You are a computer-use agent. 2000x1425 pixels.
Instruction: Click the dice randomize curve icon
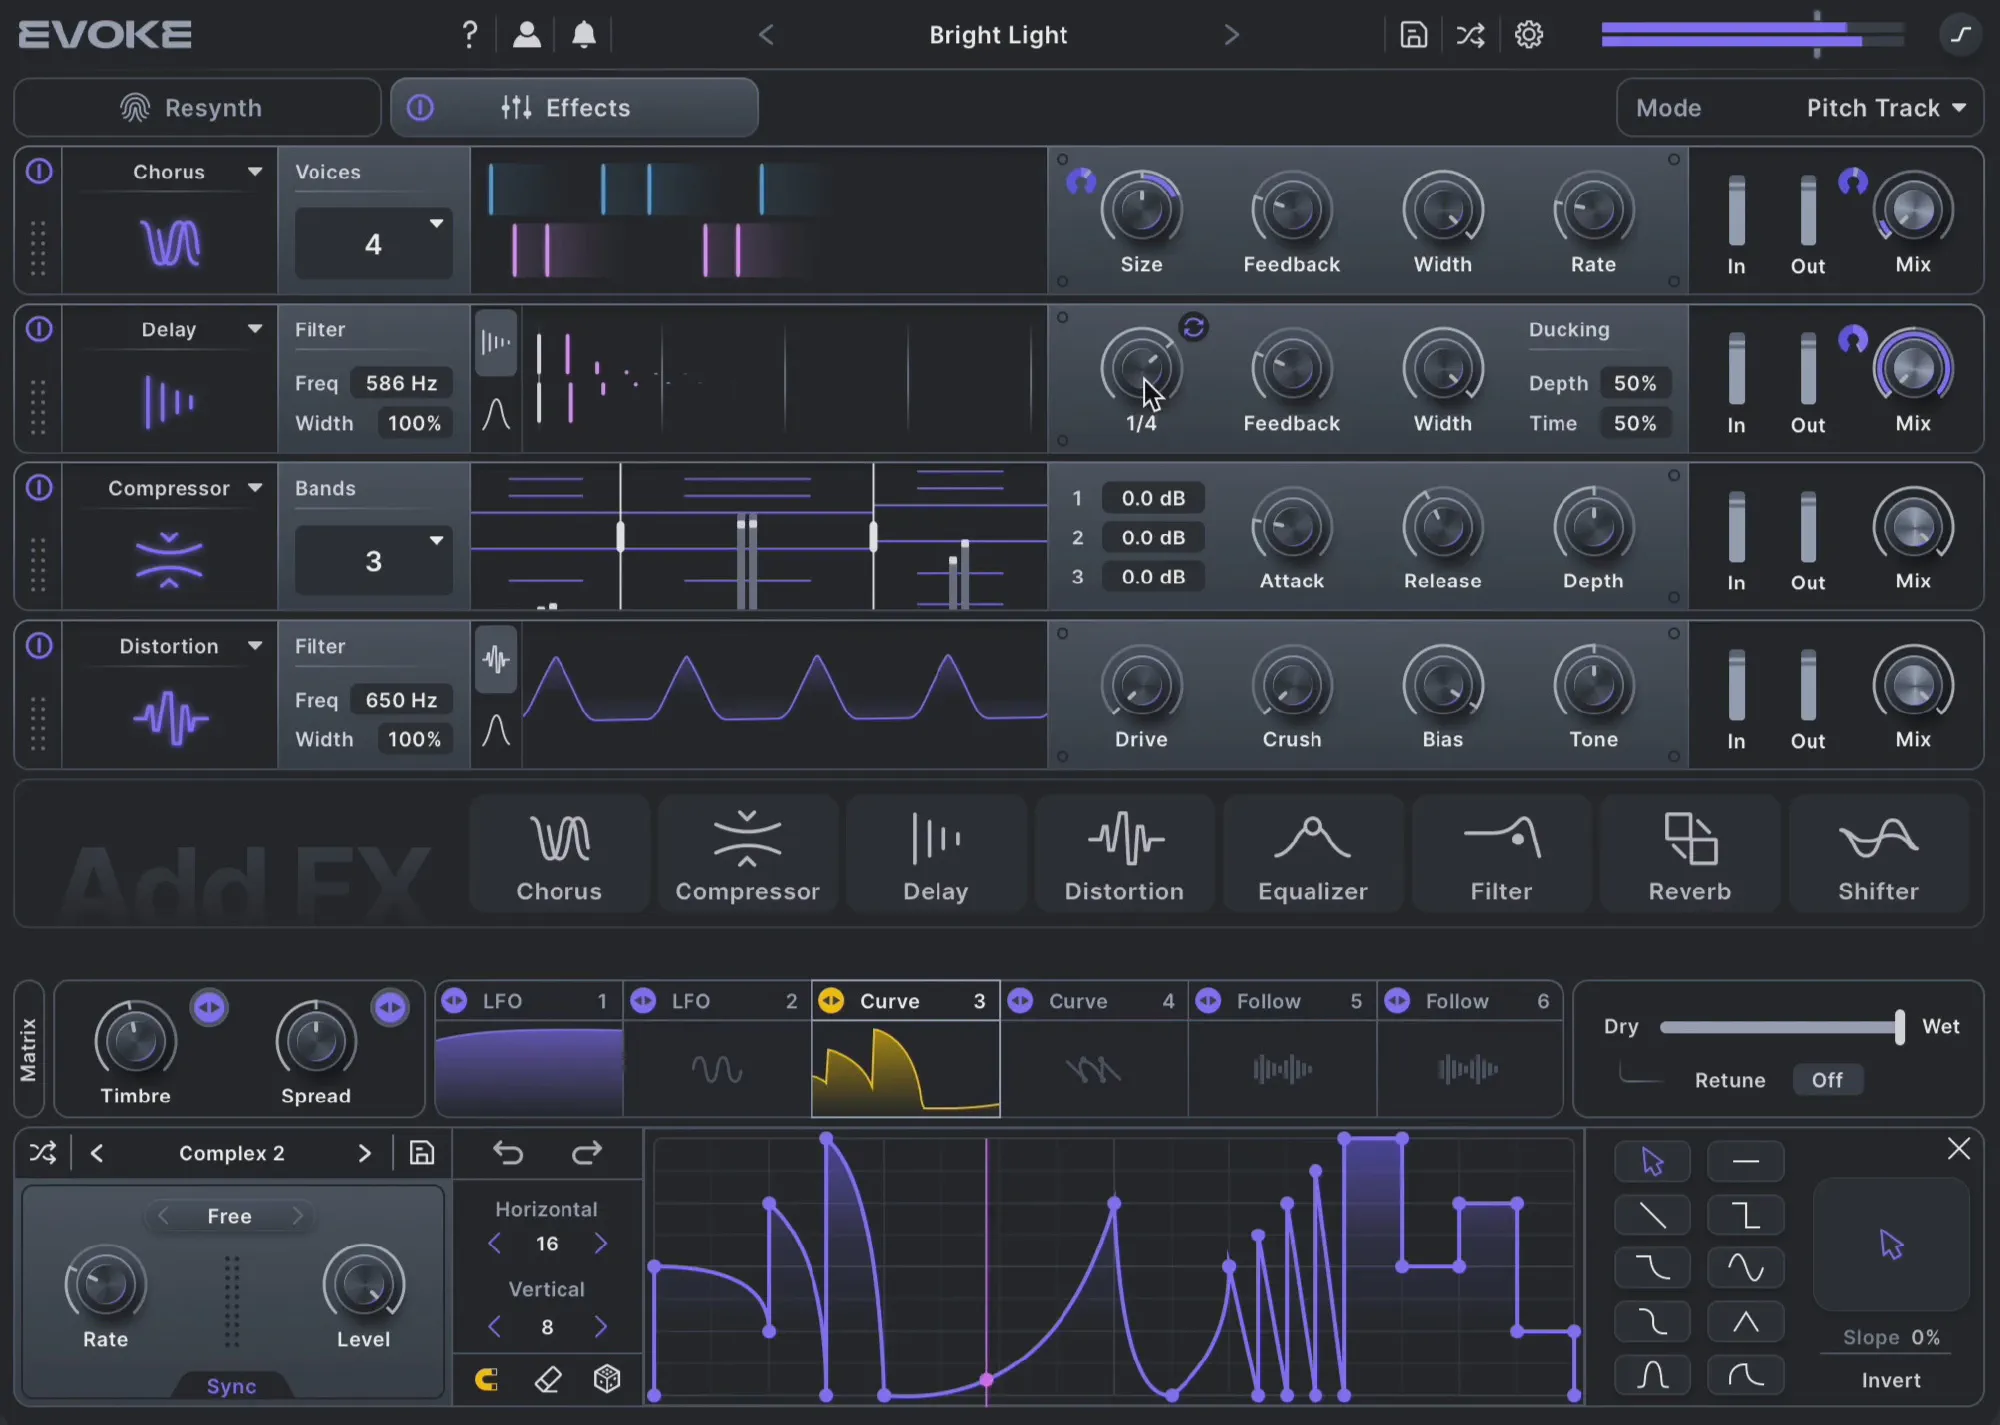pyautogui.click(x=607, y=1380)
